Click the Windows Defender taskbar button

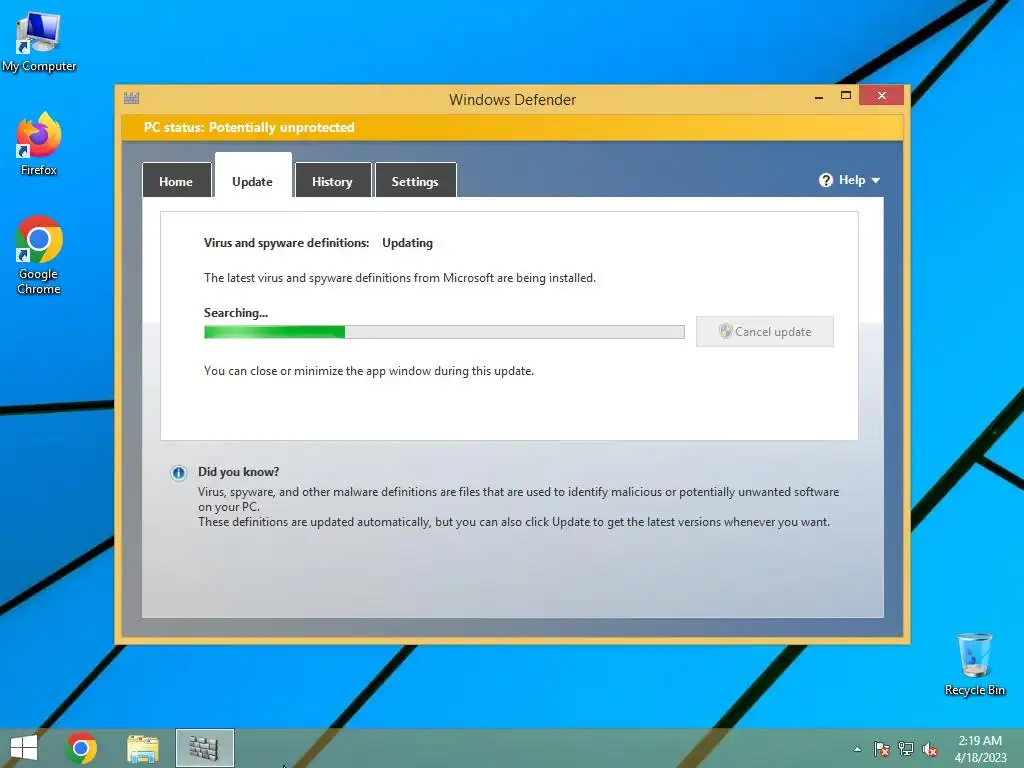(x=204, y=748)
